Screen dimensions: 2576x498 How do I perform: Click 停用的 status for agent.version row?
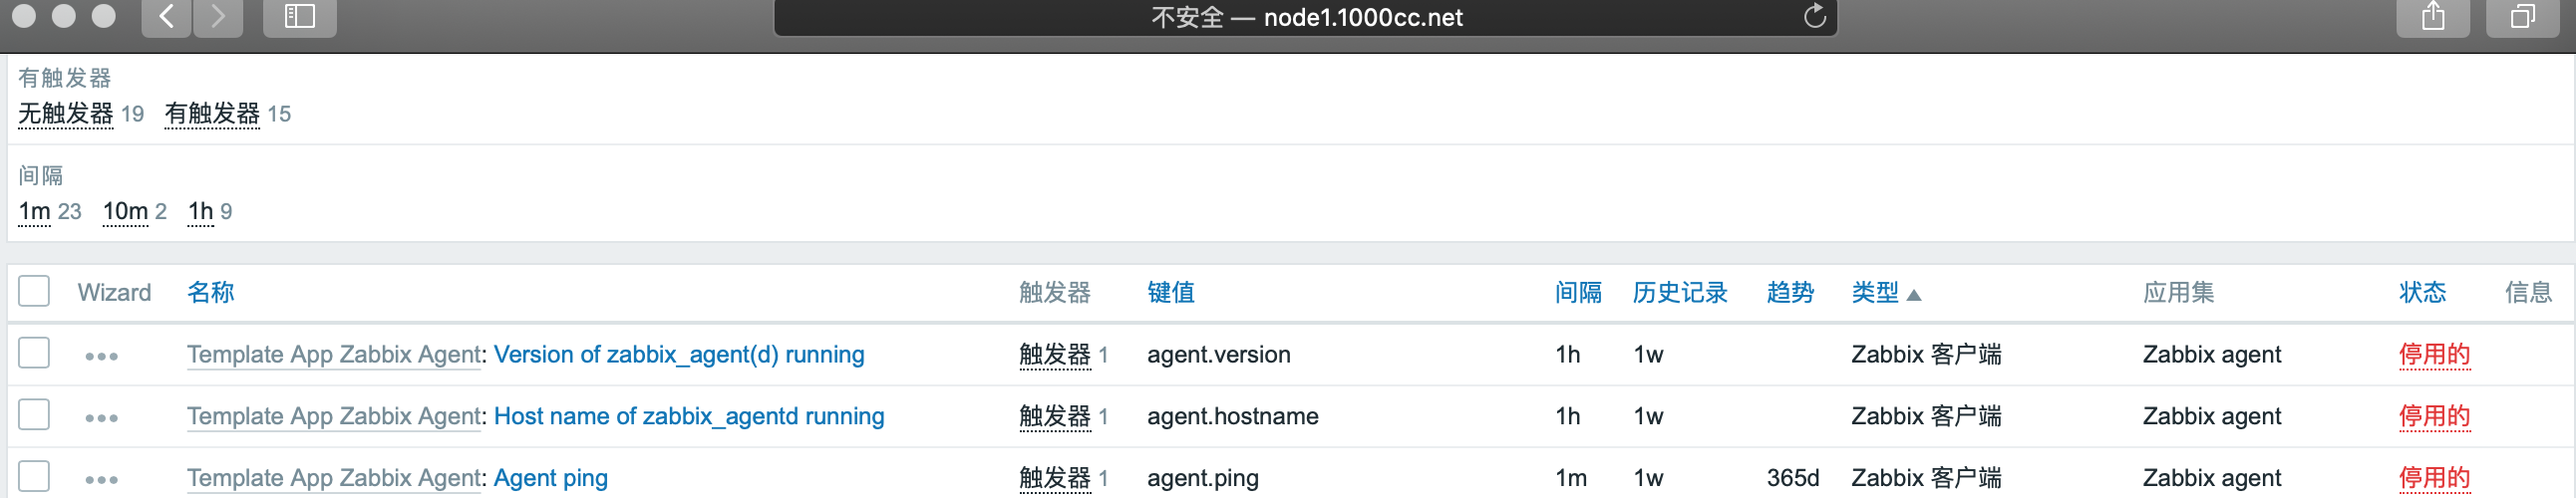click(x=2433, y=355)
